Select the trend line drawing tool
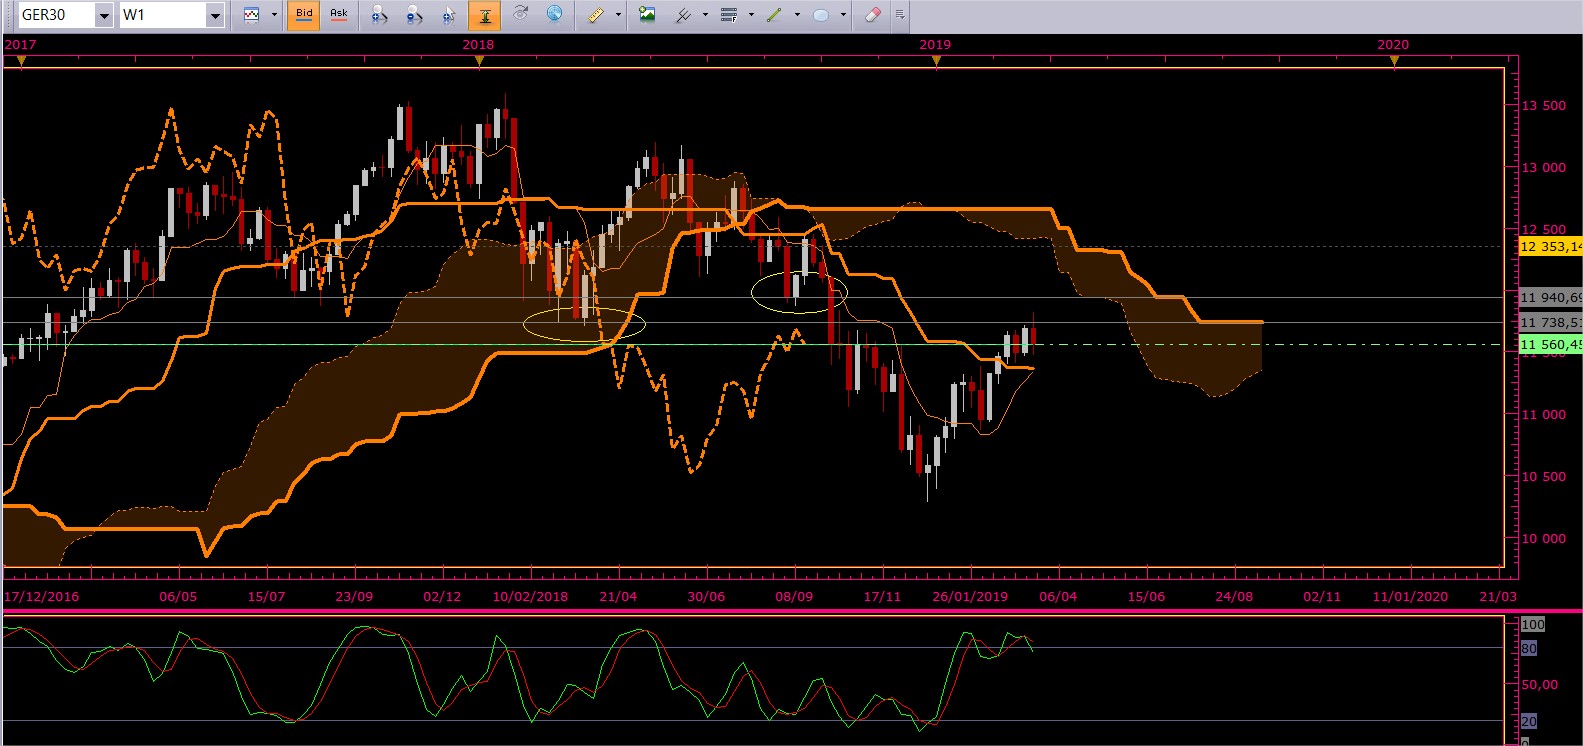The height and width of the screenshot is (746, 1583). (775, 15)
